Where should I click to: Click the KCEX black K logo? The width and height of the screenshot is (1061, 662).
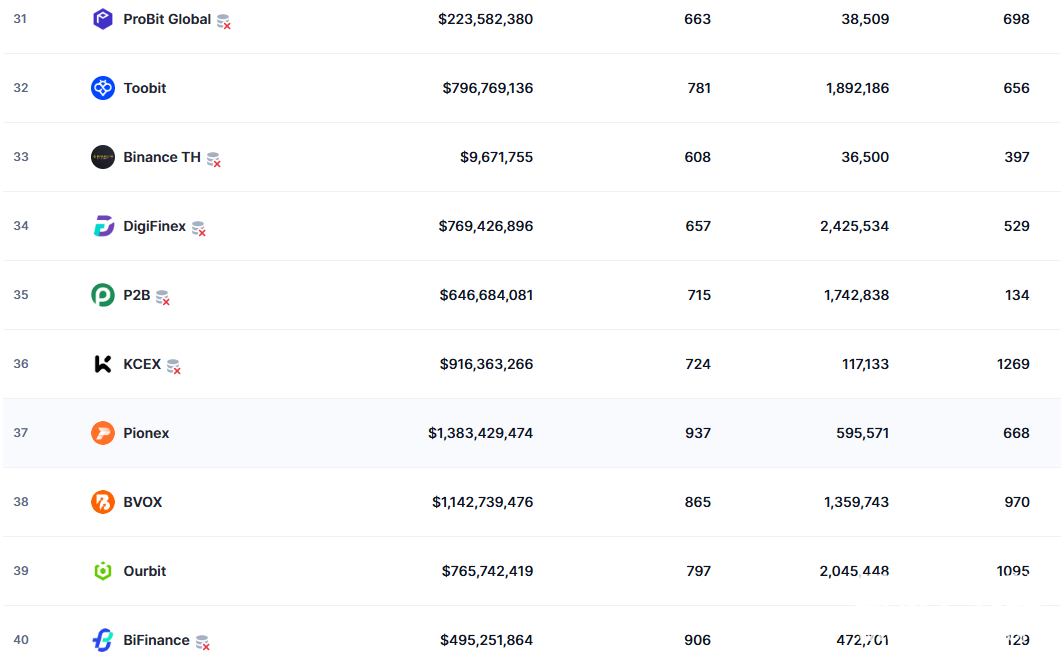pos(103,364)
